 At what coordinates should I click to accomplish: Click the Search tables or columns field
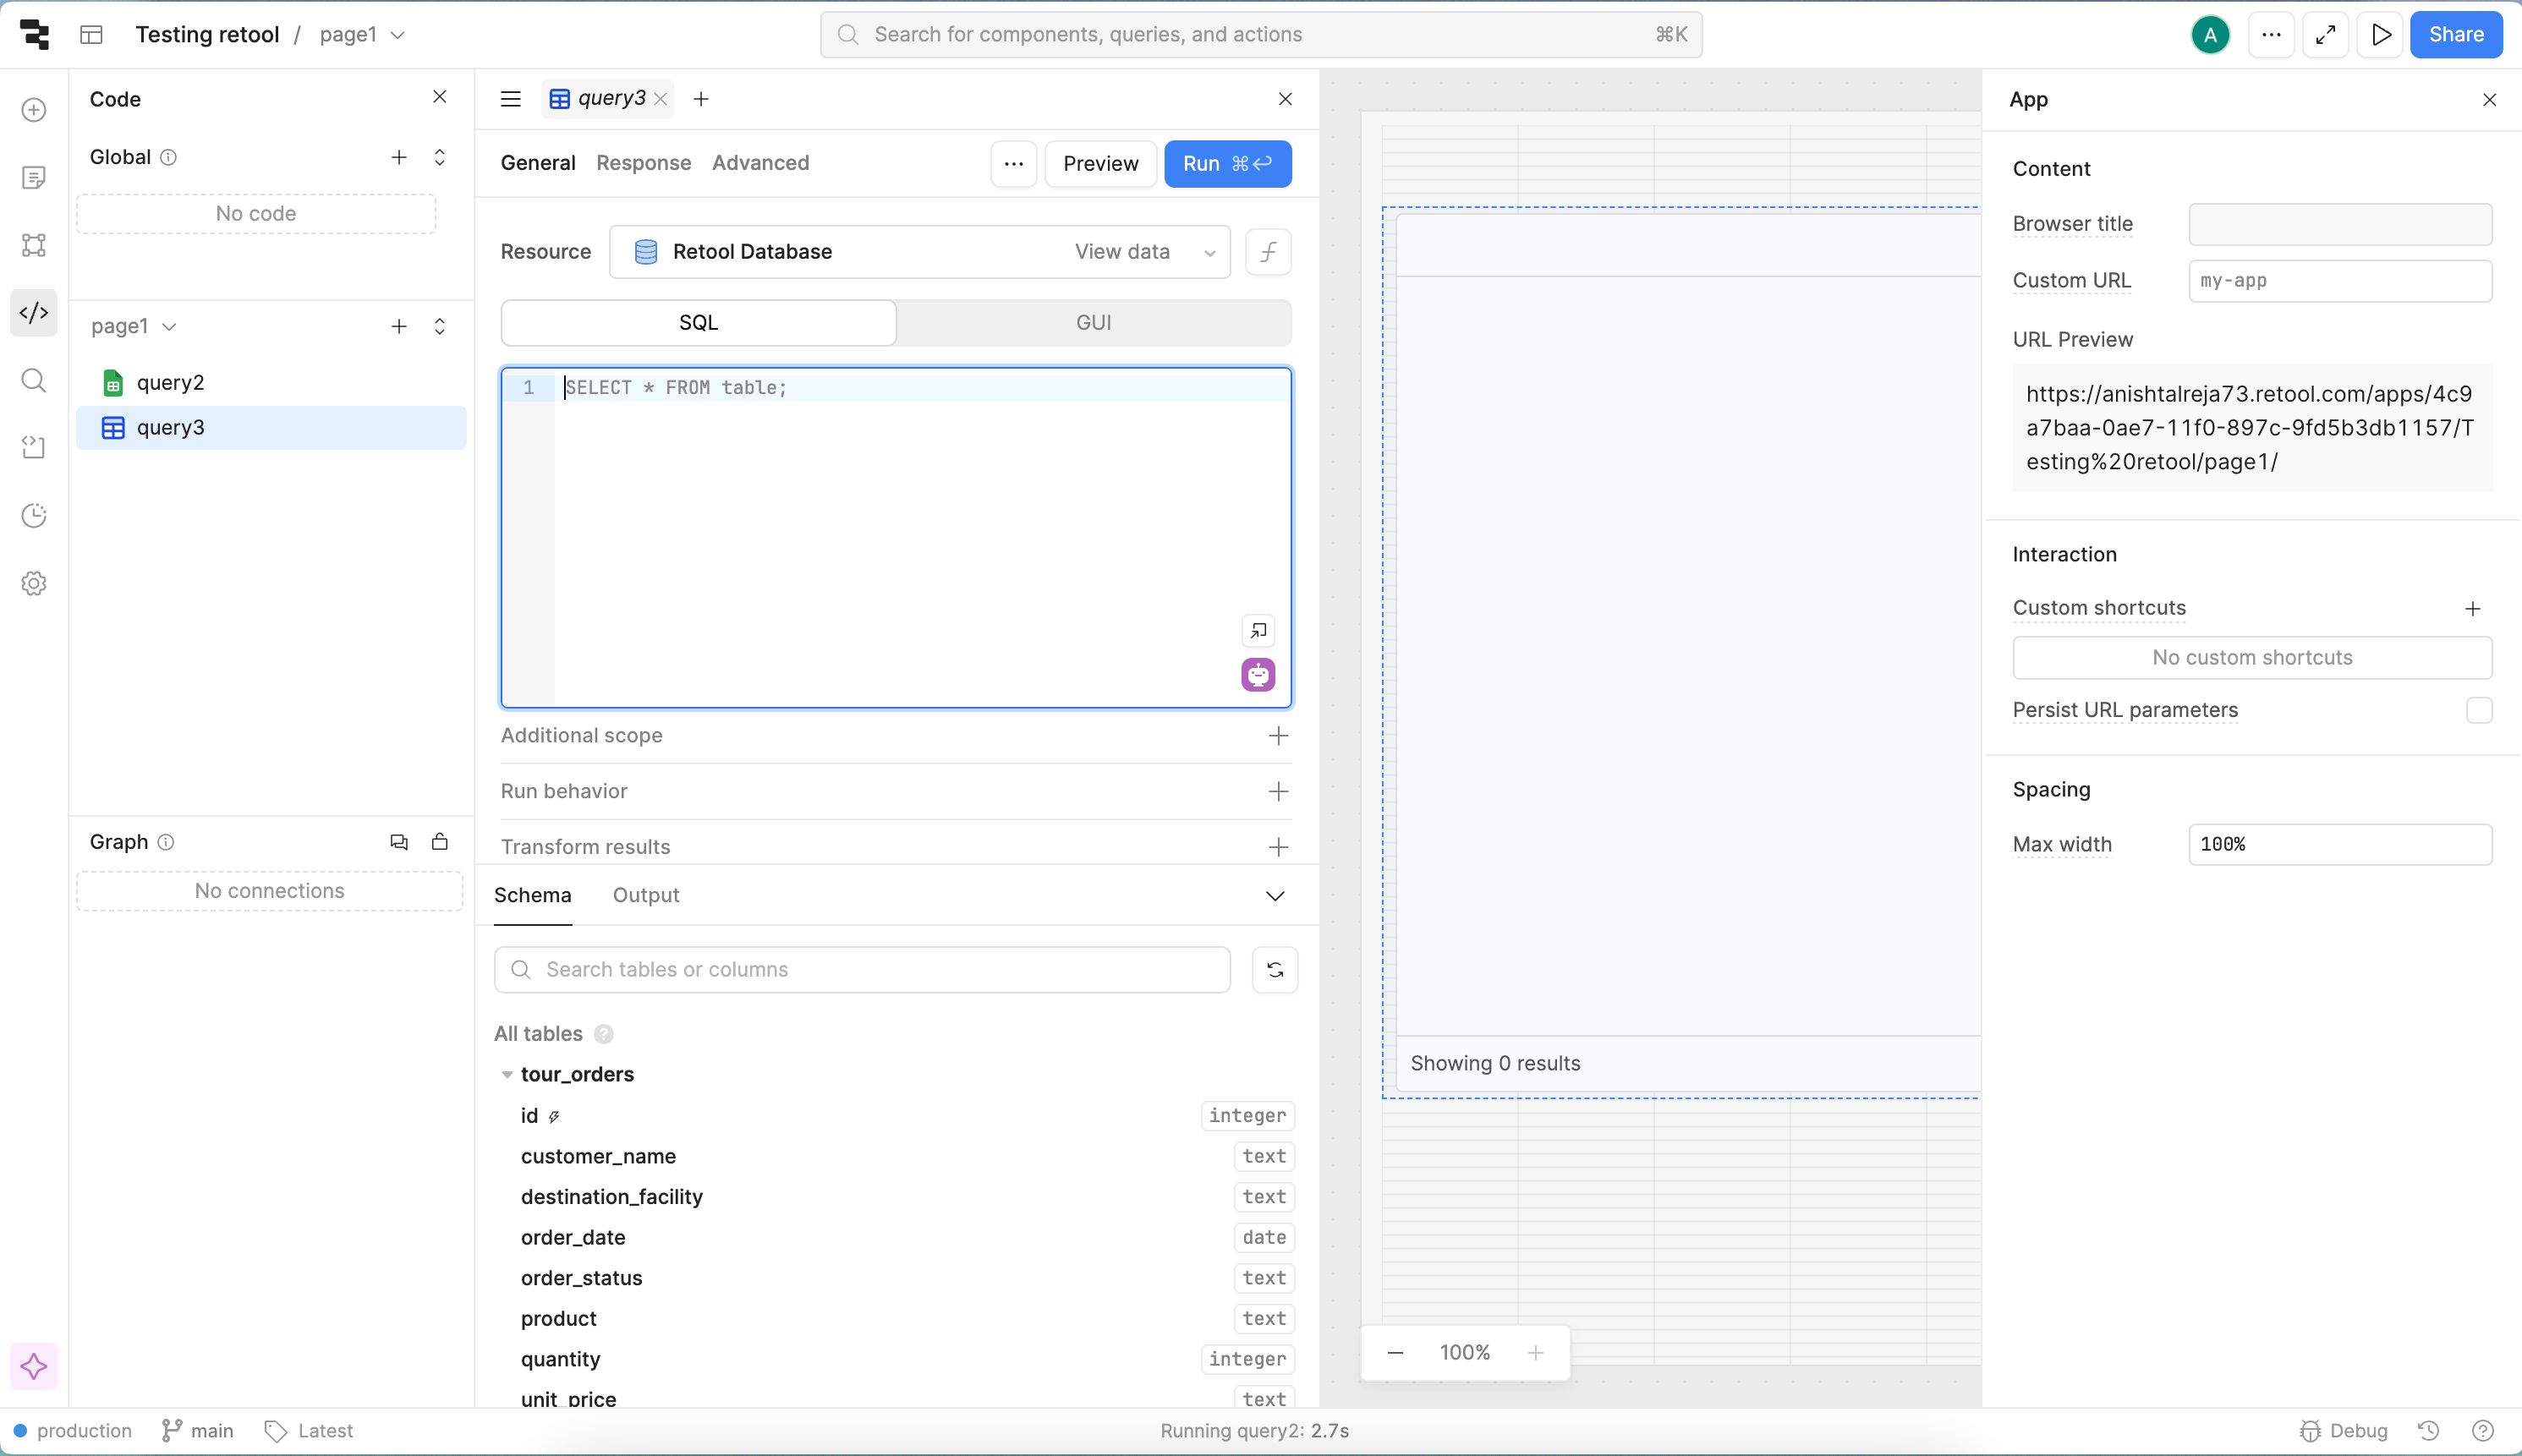[862, 970]
